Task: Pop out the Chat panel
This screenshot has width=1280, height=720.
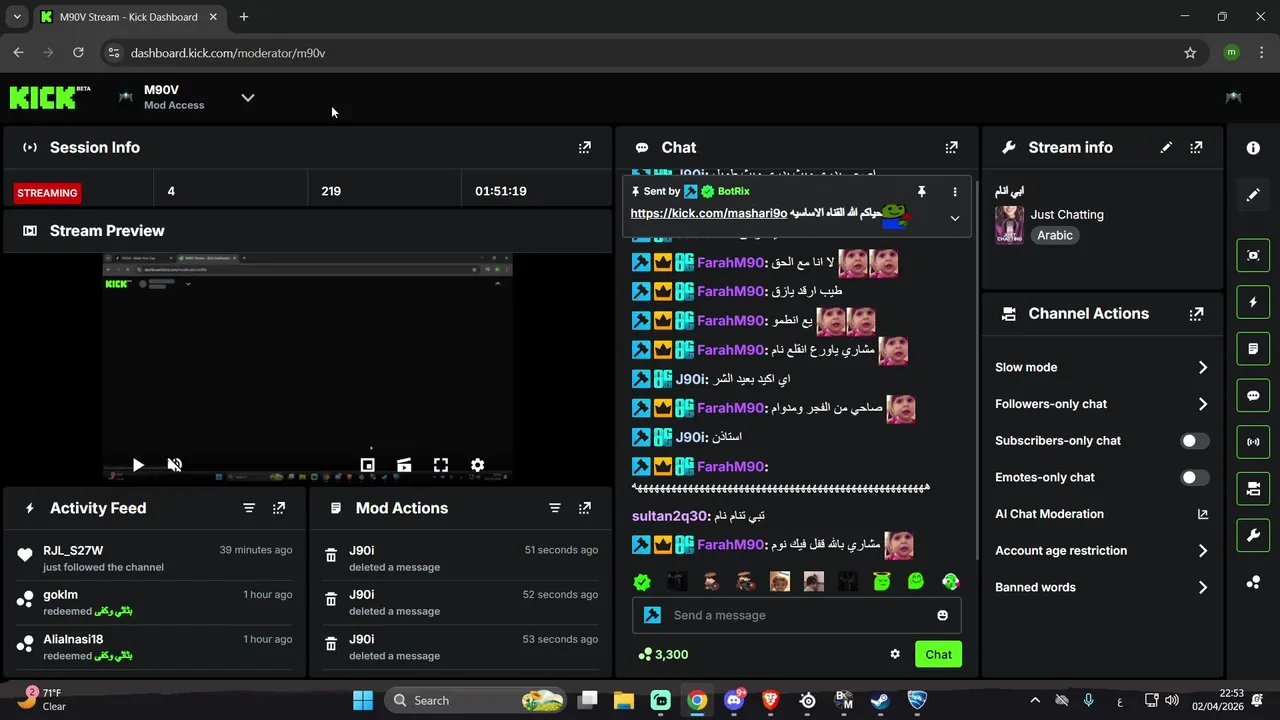Action: [x=951, y=147]
